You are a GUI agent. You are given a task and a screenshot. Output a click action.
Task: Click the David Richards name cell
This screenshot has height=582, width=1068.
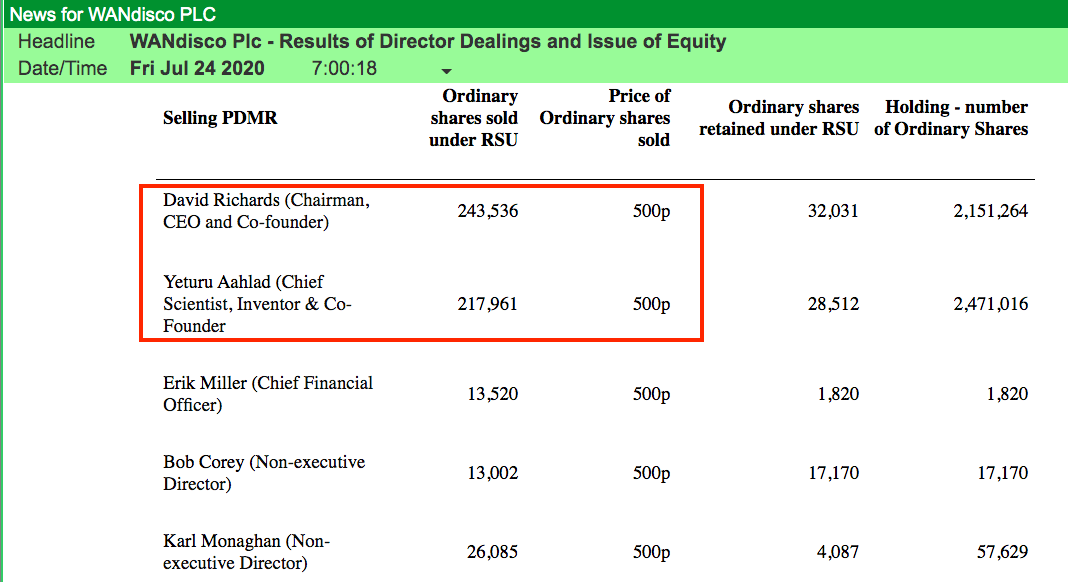click(266, 211)
